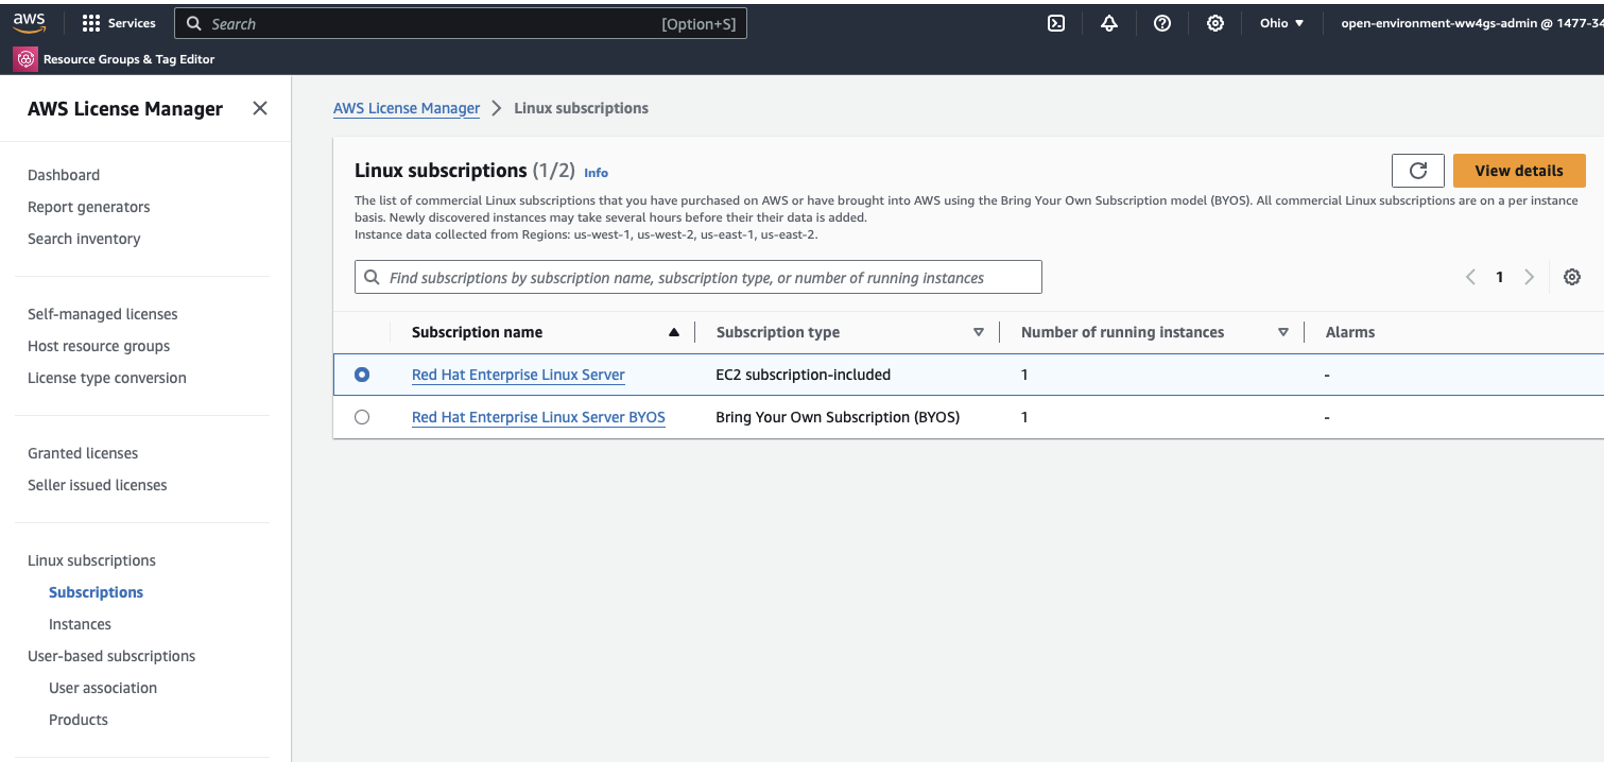This screenshot has width=1604, height=762.
Task: Select Red Hat Enterprise Linux Server radio
Action: [x=362, y=374]
